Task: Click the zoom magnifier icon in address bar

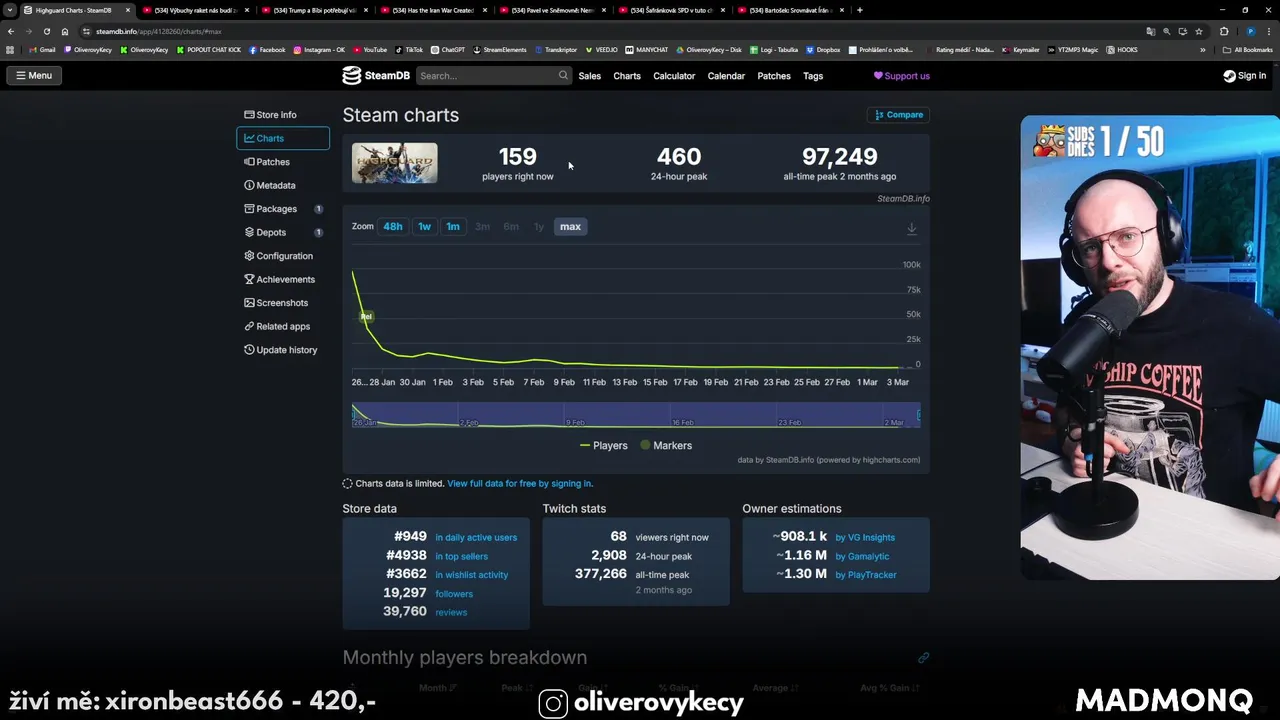Action: [1166, 31]
